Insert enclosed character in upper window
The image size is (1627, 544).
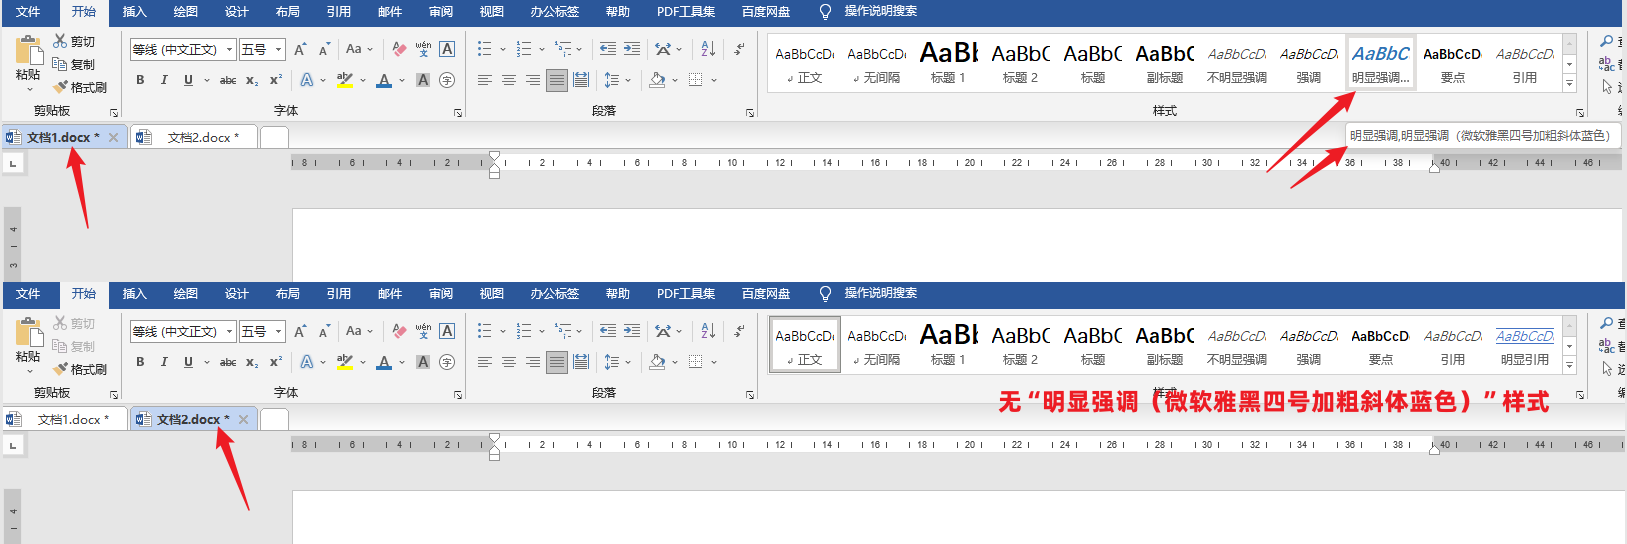pyautogui.click(x=447, y=80)
